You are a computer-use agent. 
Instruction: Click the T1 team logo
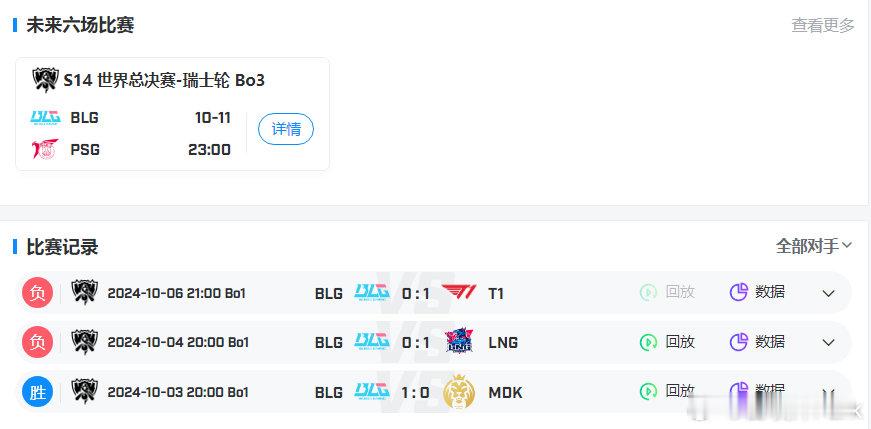click(459, 292)
